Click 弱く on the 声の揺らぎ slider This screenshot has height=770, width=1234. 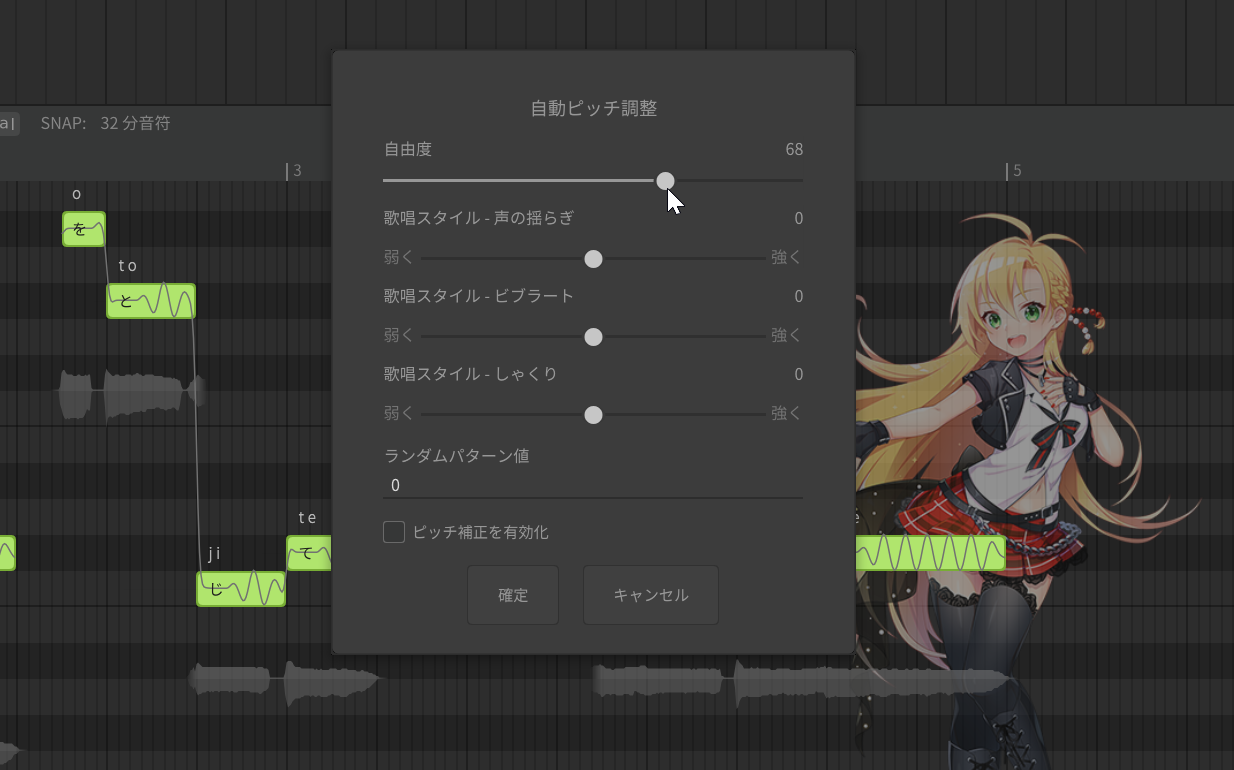coord(399,257)
